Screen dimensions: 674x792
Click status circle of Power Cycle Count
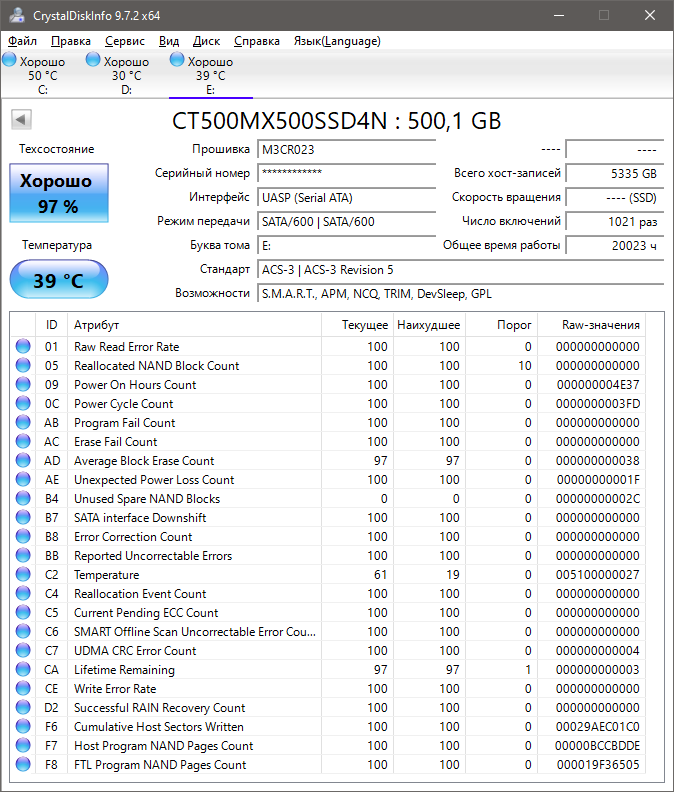point(23,404)
